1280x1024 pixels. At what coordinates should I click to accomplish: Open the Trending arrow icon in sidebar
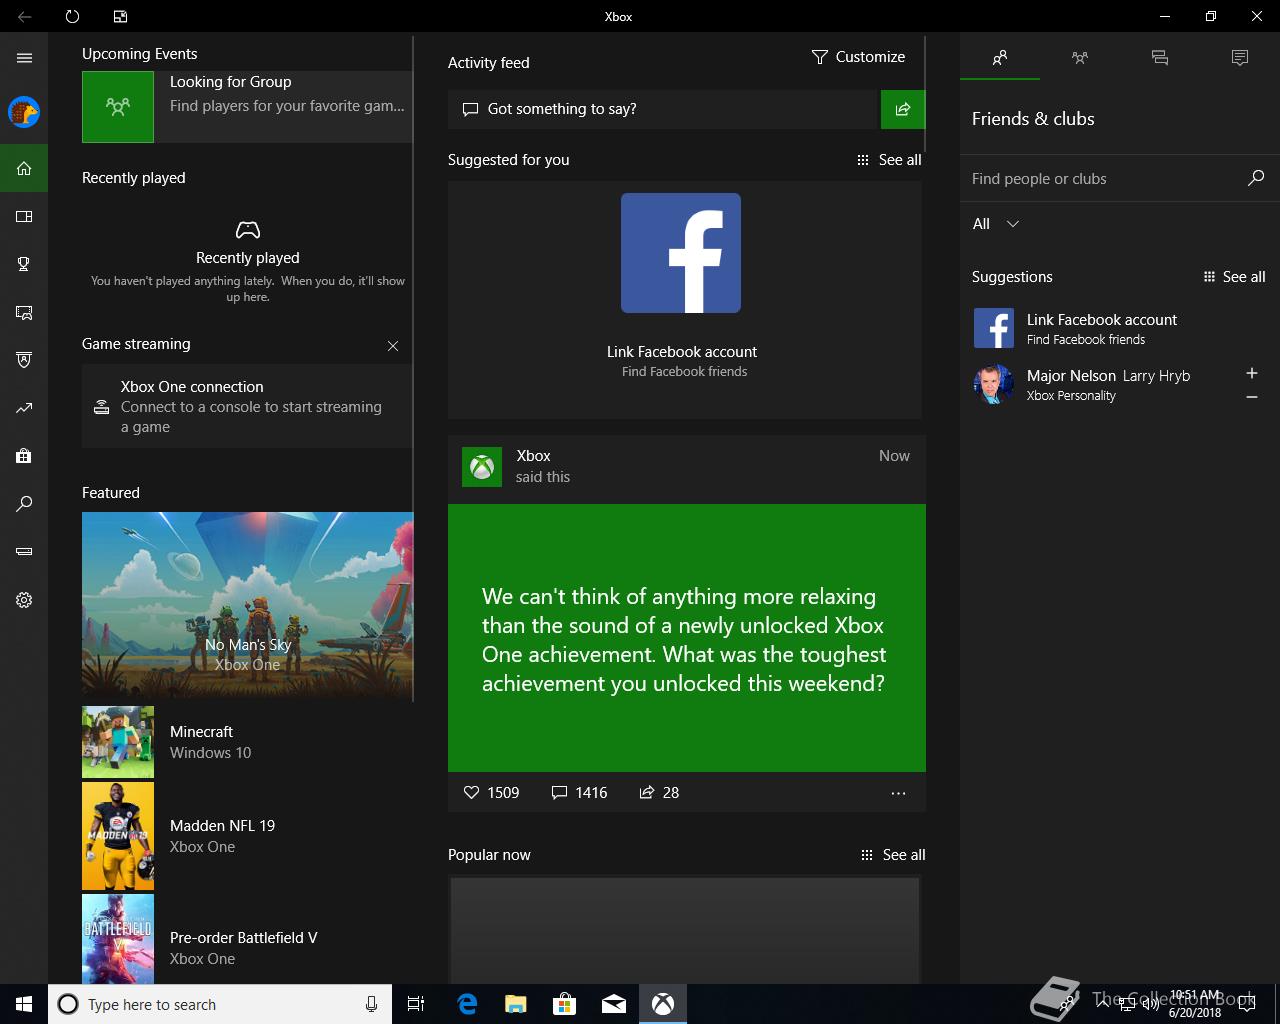coord(24,408)
